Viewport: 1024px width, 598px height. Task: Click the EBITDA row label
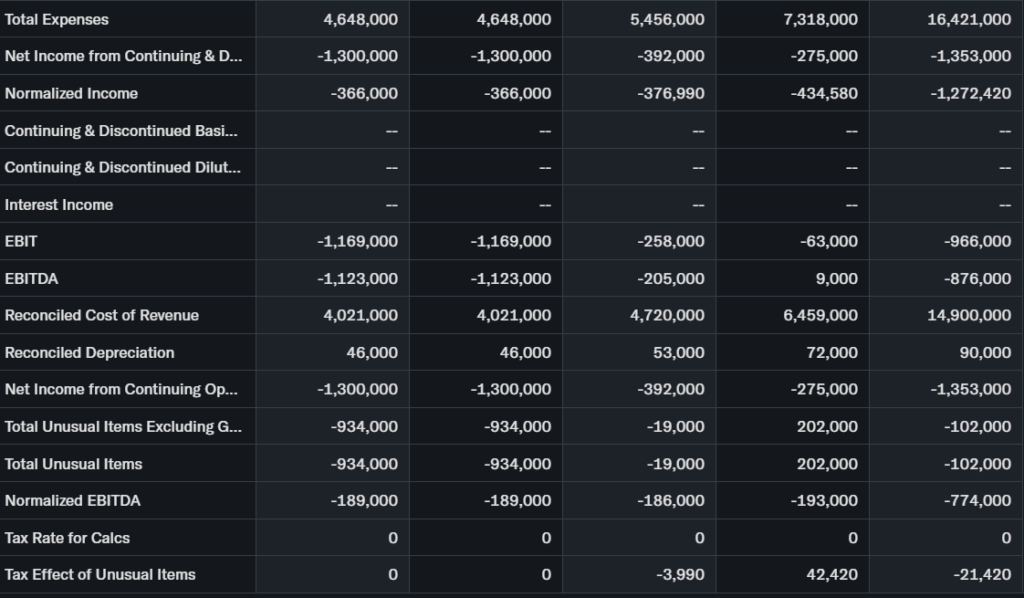[31, 279]
